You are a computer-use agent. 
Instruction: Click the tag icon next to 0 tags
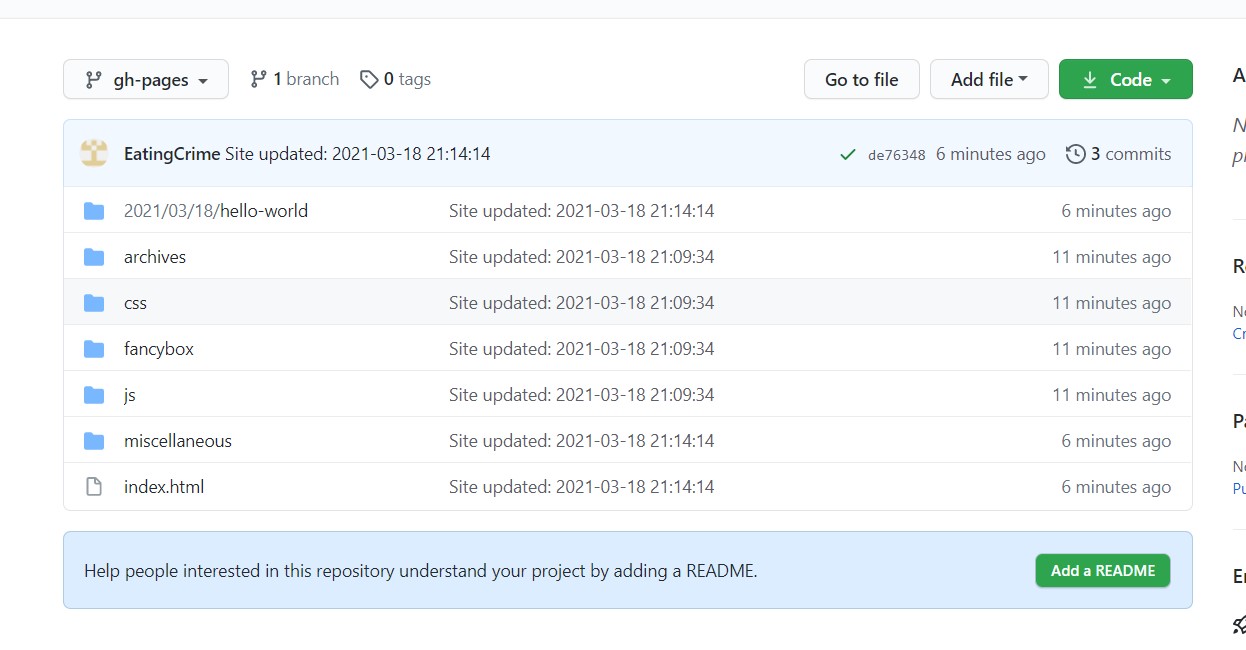[369, 79]
